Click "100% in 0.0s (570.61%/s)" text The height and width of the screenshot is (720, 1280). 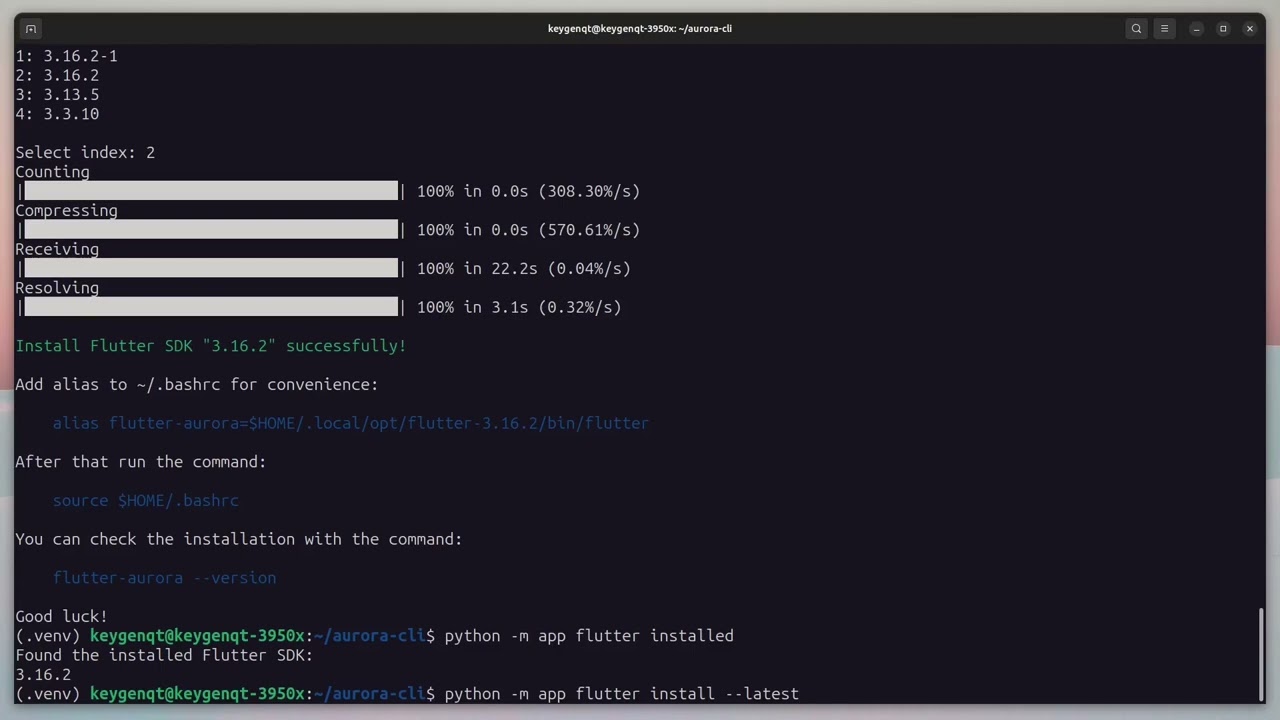pos(528,230)
